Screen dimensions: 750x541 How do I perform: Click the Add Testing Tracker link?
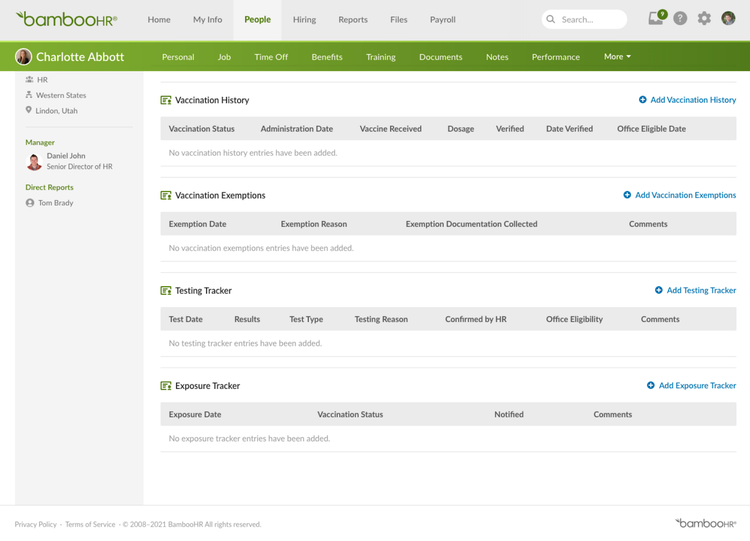[x=701, y=290]
